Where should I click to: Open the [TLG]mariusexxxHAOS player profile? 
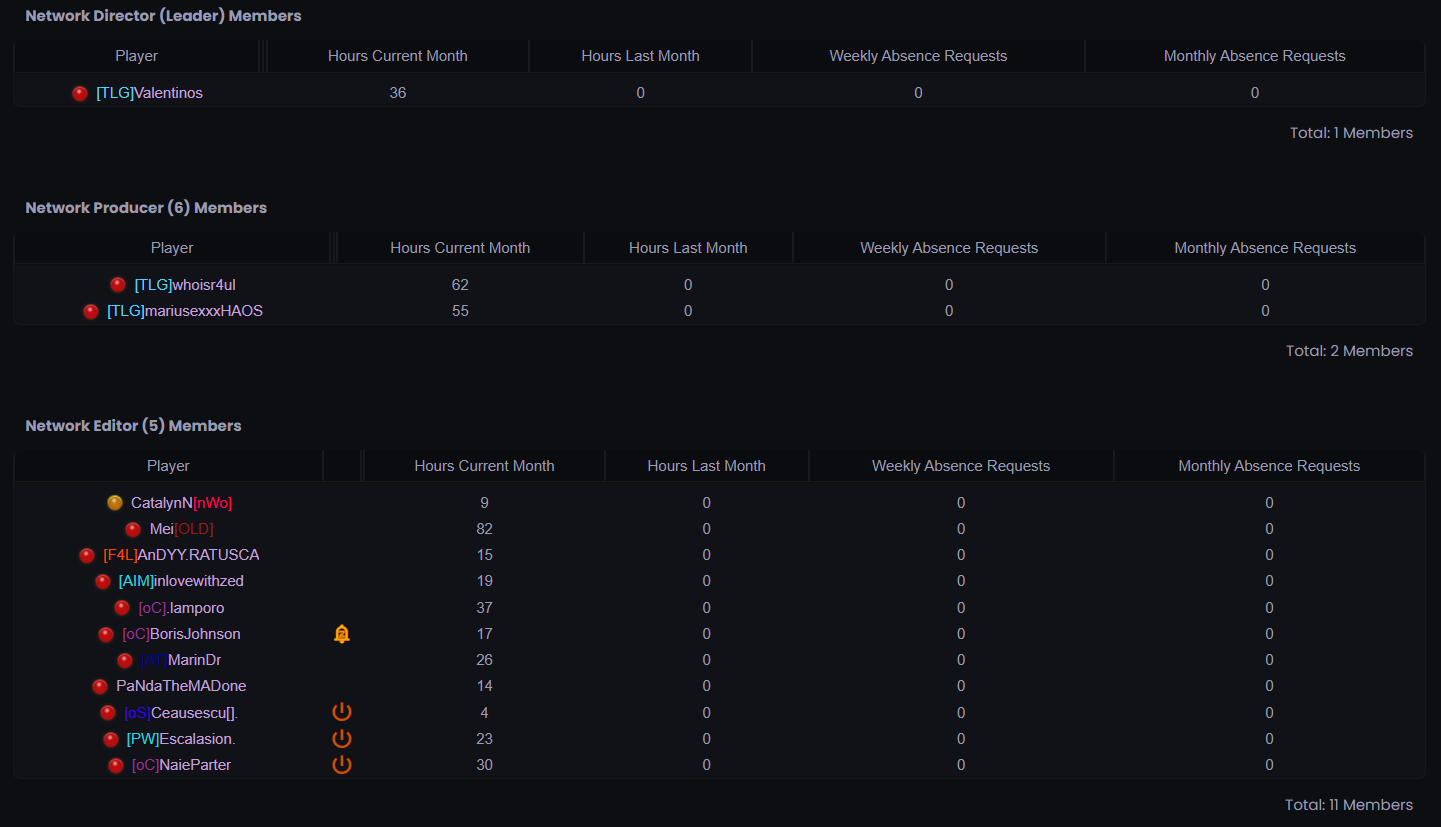pyautogui.click(x=185, y=311)
